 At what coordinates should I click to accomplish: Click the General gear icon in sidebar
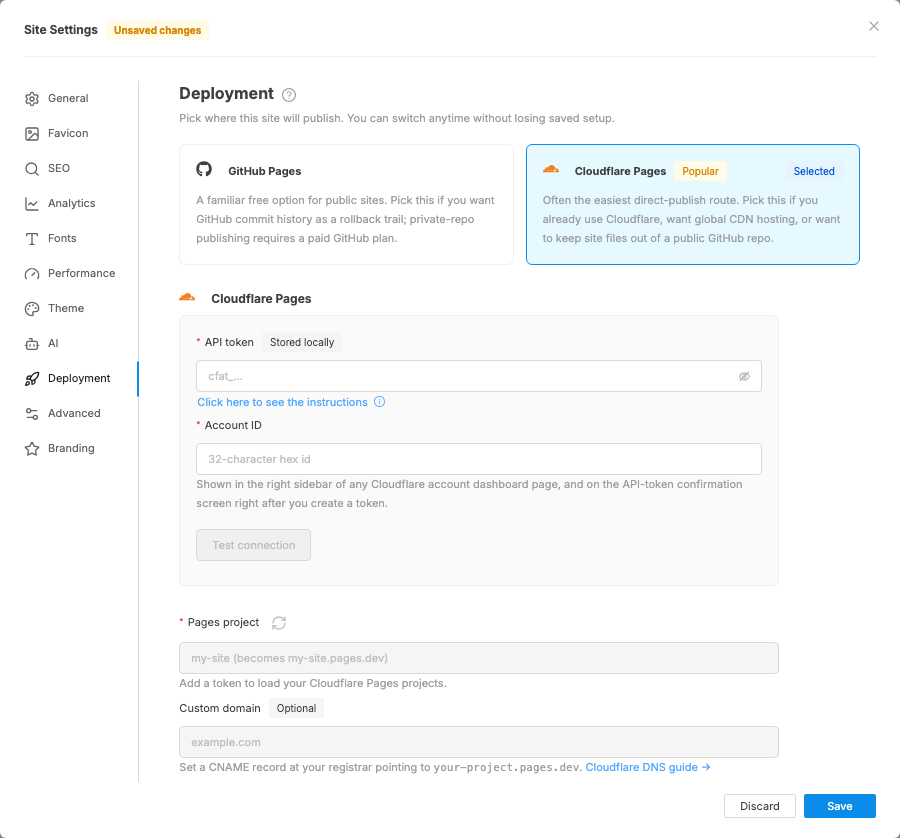click(x=32, y=99)
